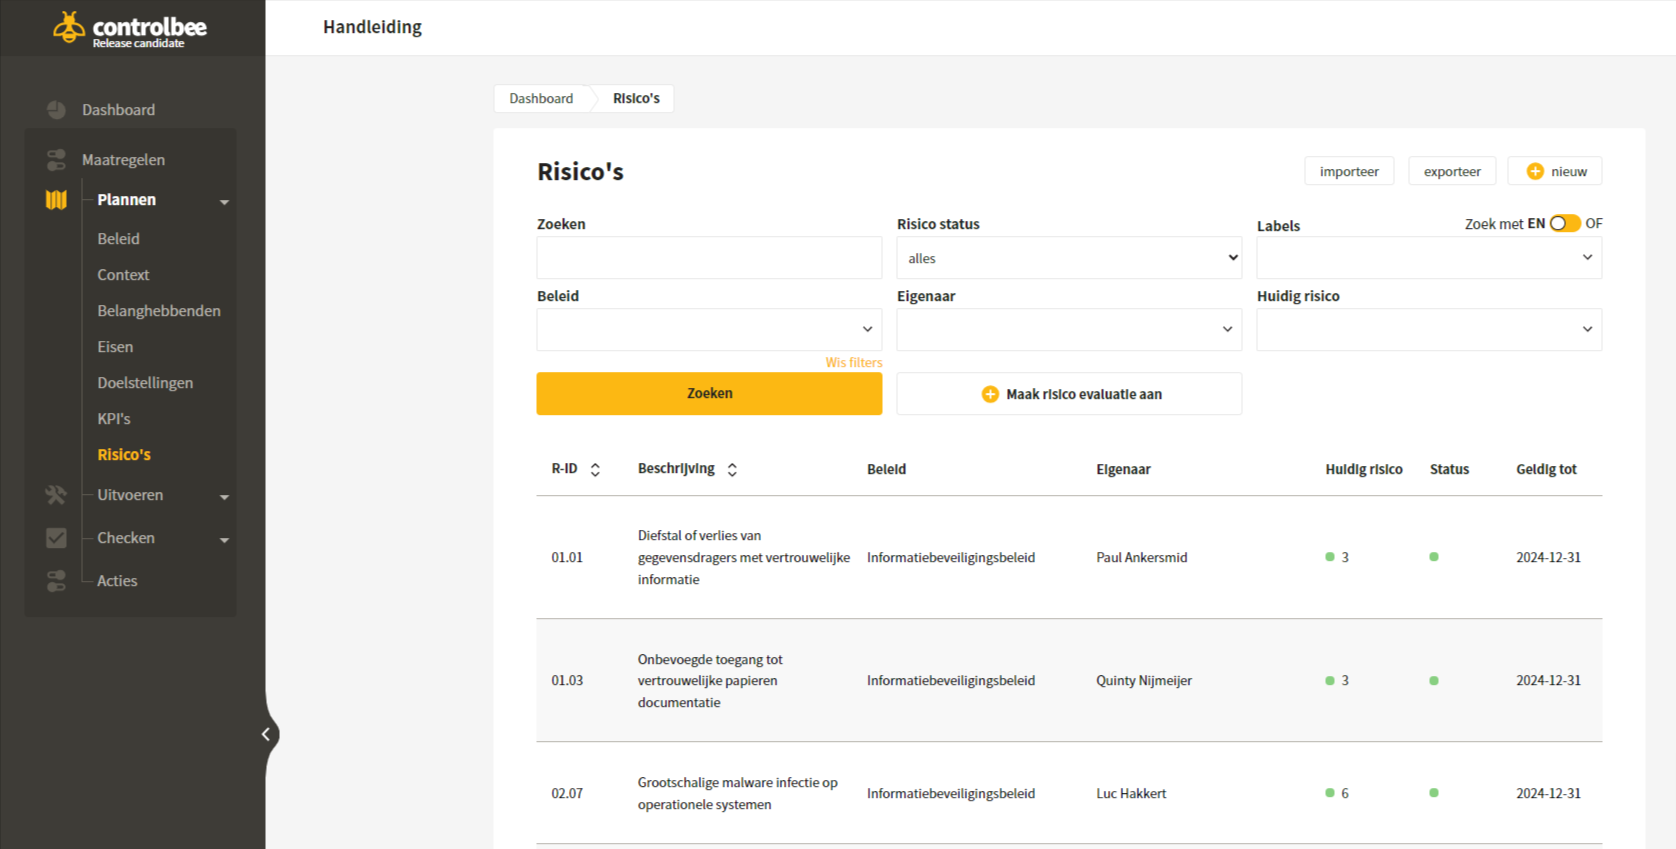Click the Dashboard pie chart icon
The height and width of the screenshot is (849, 1676).
point(56,110)
